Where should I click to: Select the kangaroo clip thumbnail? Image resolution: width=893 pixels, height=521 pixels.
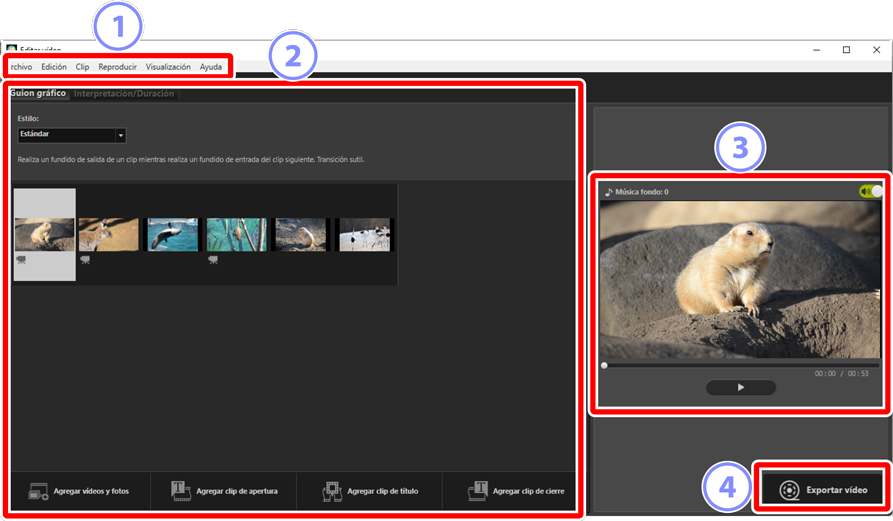[109, 234]
